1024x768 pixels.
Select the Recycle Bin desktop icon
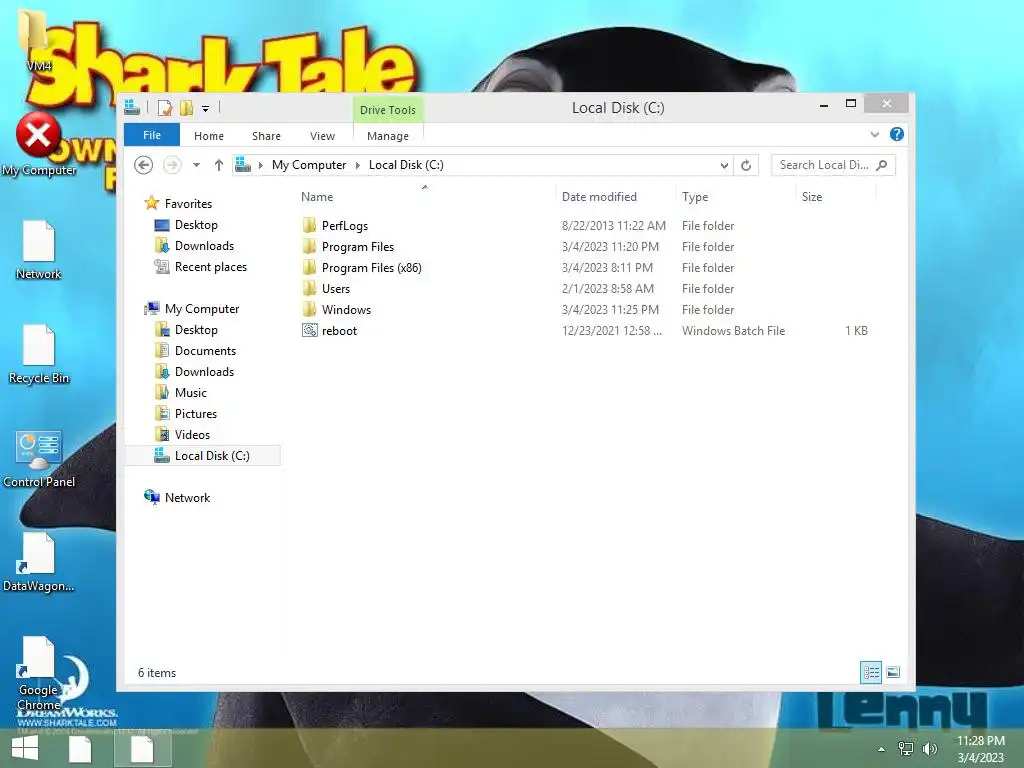[x=39, y=355]
